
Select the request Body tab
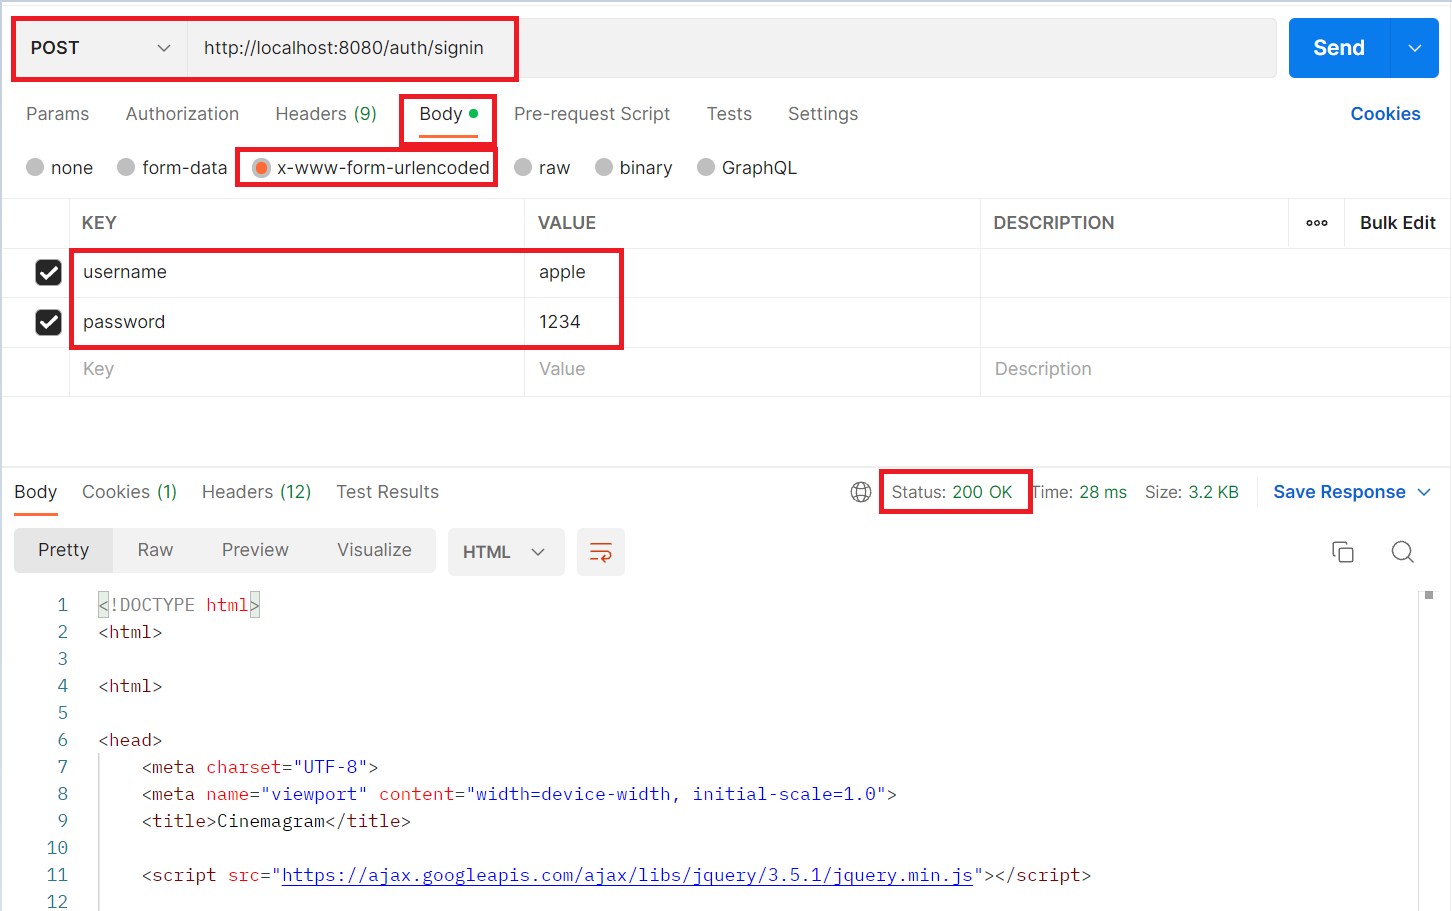448,114
